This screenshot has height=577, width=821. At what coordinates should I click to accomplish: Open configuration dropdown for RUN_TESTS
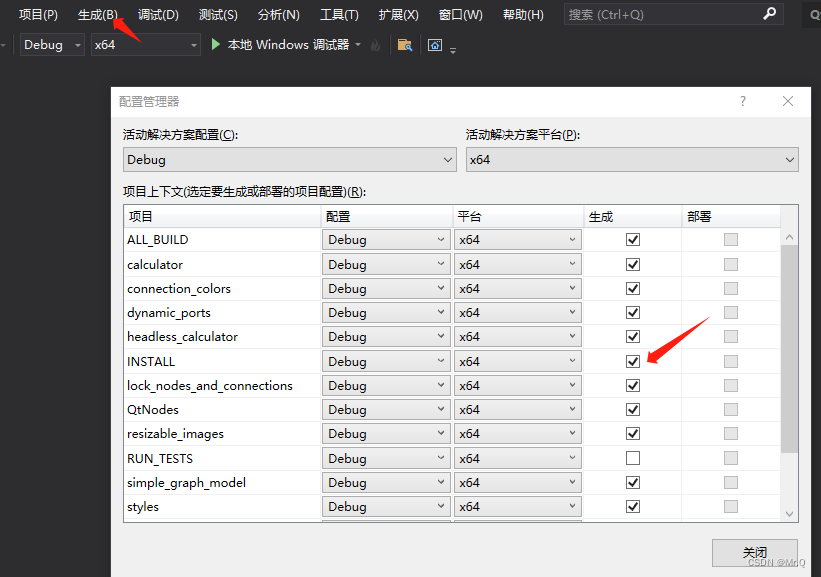click(x=386, y=458)
